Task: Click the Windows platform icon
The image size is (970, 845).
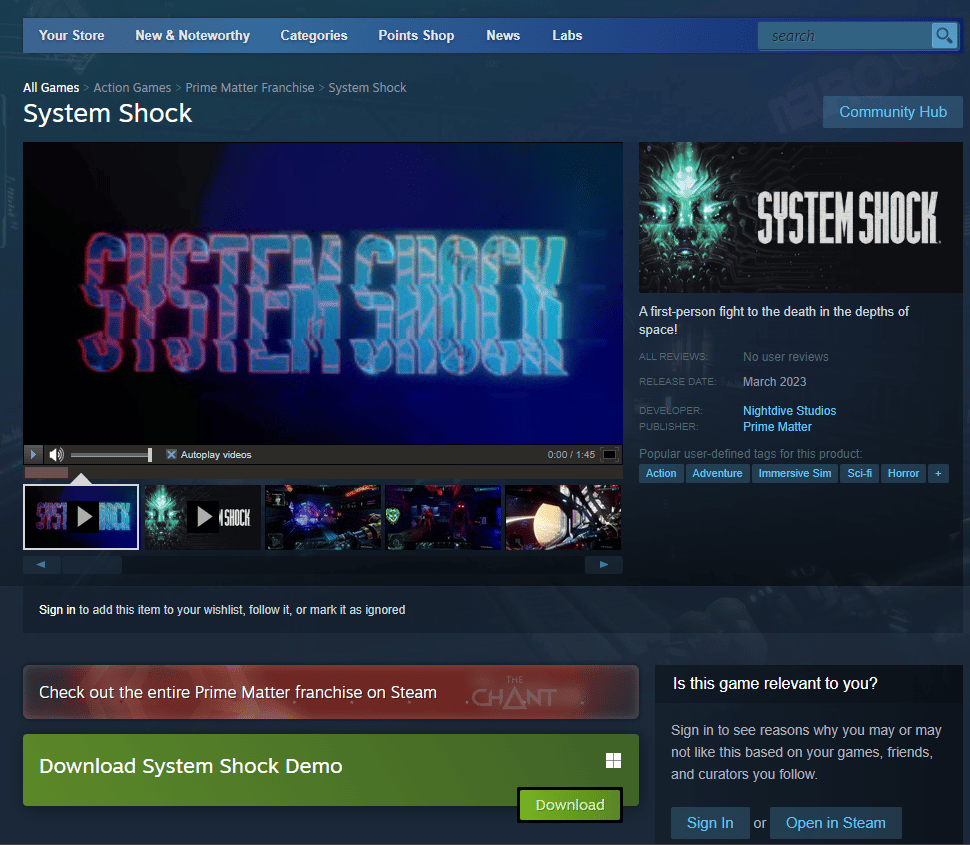Action: click(613, 761)
